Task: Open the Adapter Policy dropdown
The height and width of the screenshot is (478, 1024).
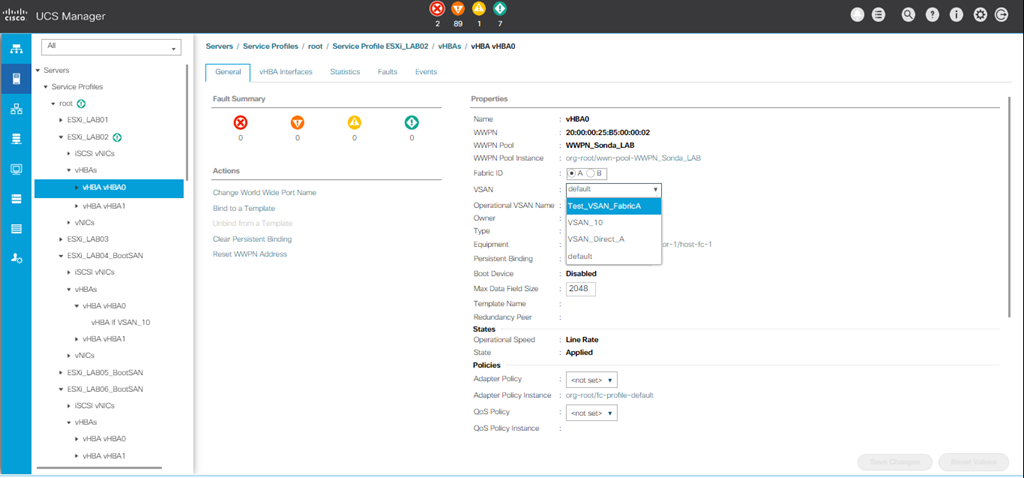Action: click(x=592, y=380)
